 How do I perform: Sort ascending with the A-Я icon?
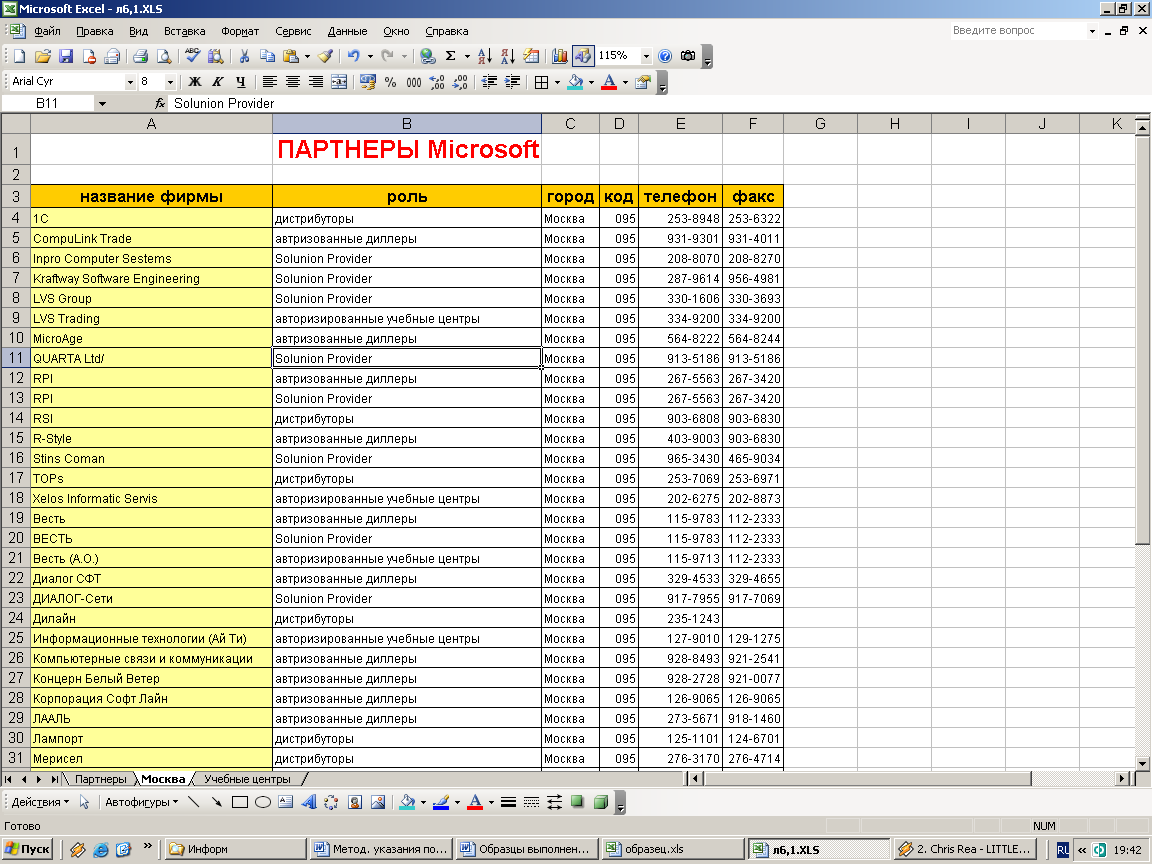484,56
